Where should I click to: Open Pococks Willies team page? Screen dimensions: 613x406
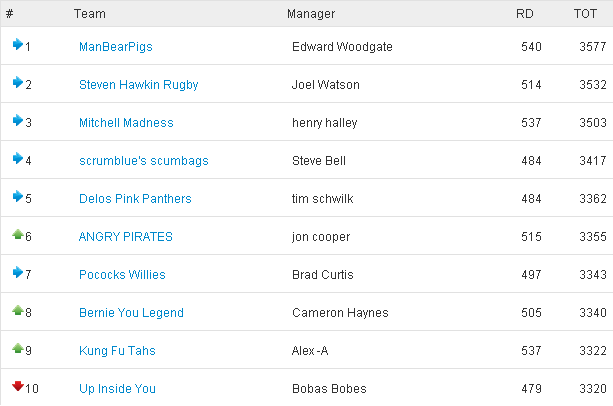[122, 274]
